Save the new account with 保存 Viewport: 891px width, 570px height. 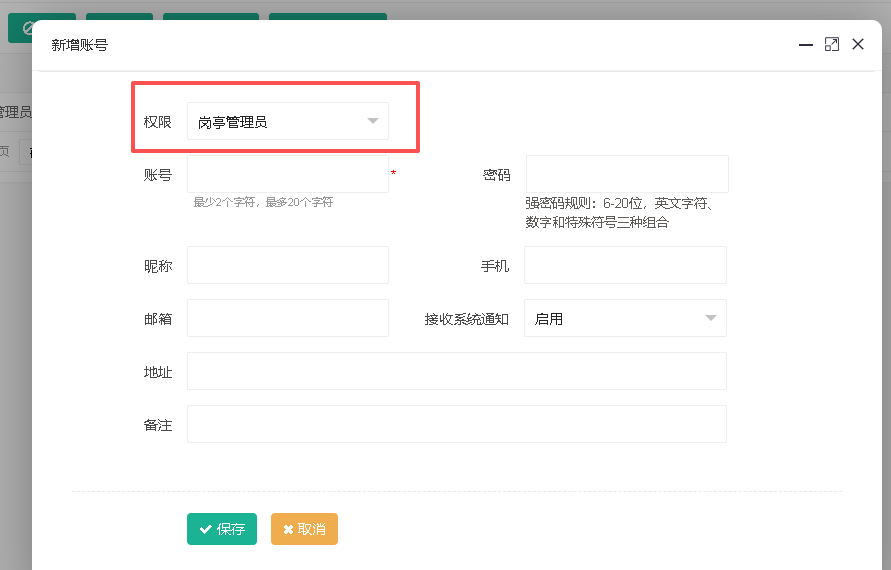tap(222, 529)
